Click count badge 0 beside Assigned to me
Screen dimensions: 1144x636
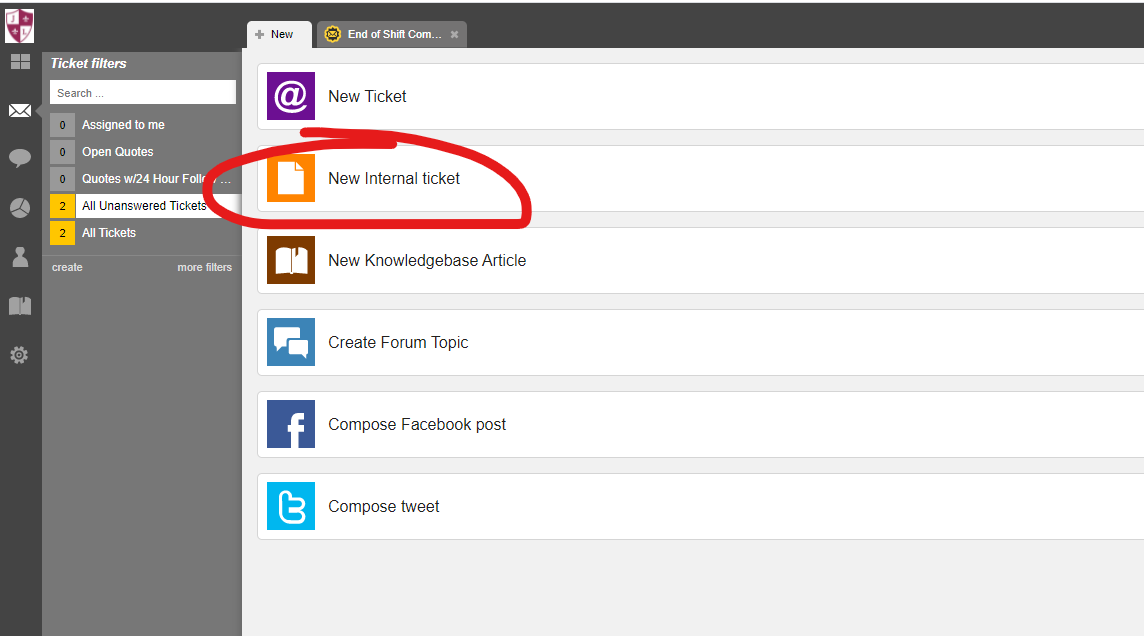coord(62,125)
